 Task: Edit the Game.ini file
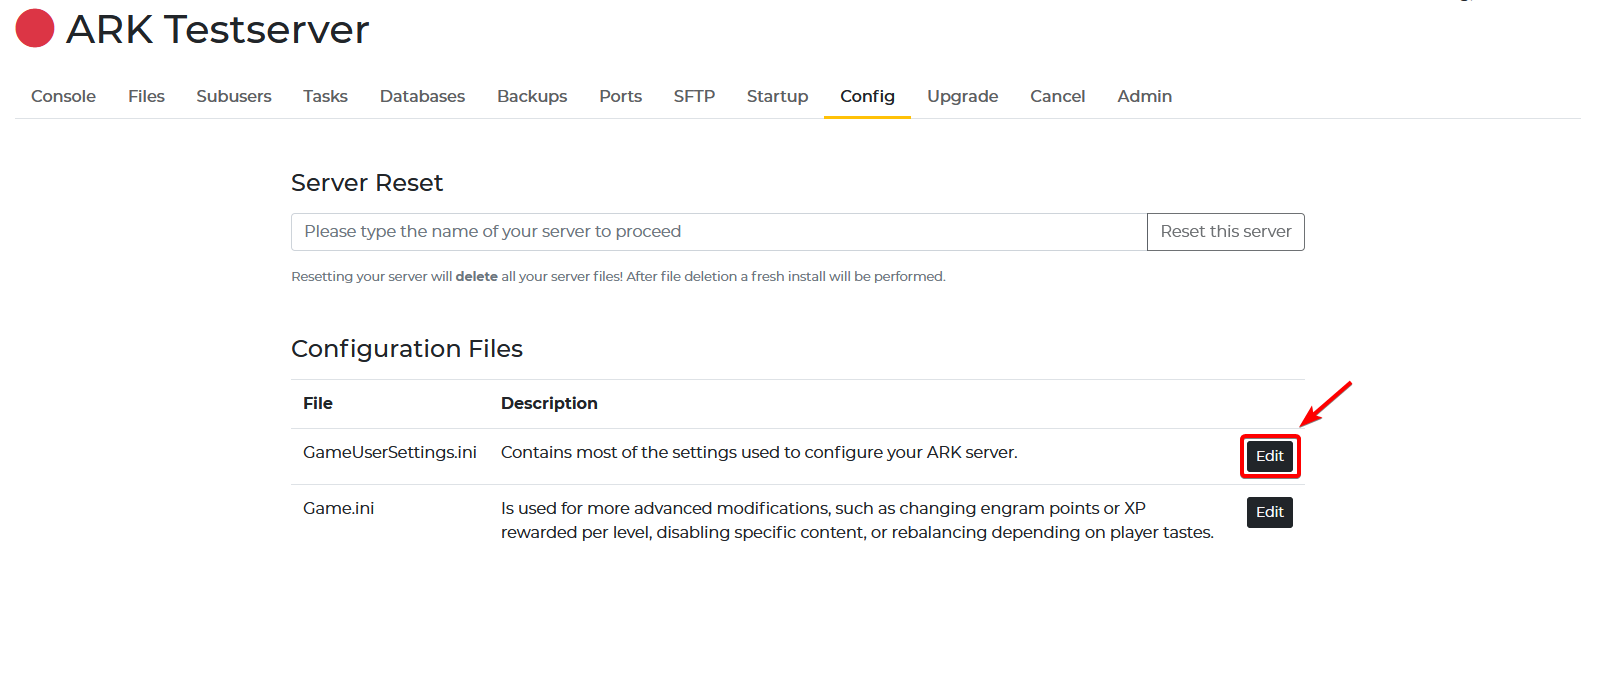[1270, 512]
